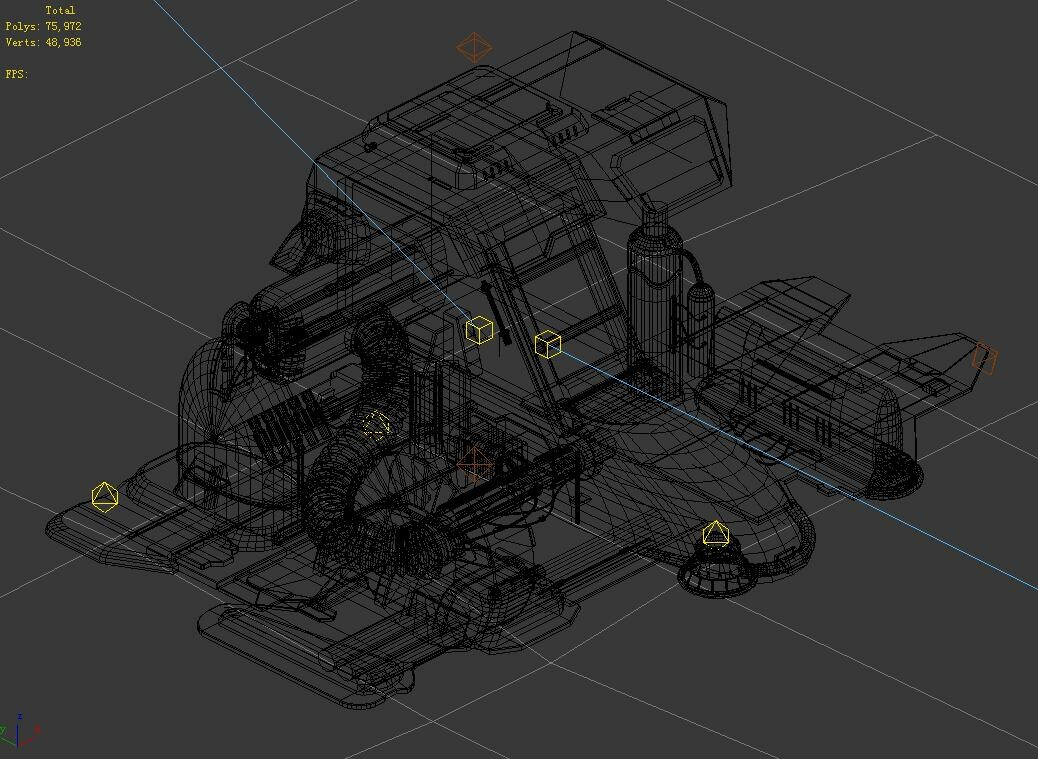Viewport: 1038px width, 759px height.
Task: Click the green Y axis of the world tripod
Action: coord(5,735)
